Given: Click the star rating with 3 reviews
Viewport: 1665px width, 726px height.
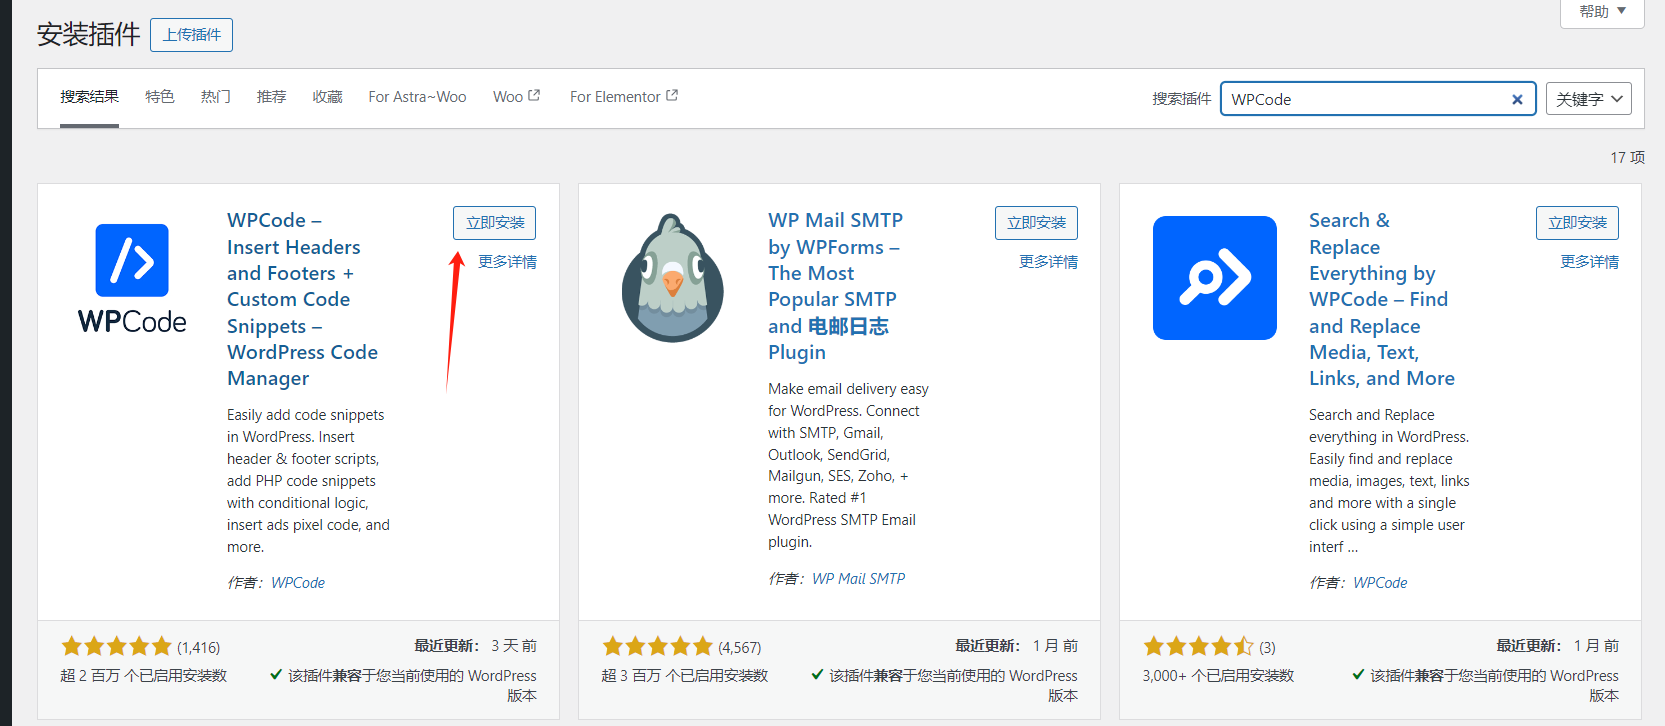Looking at the screenshot, I should pos(1198,647).
